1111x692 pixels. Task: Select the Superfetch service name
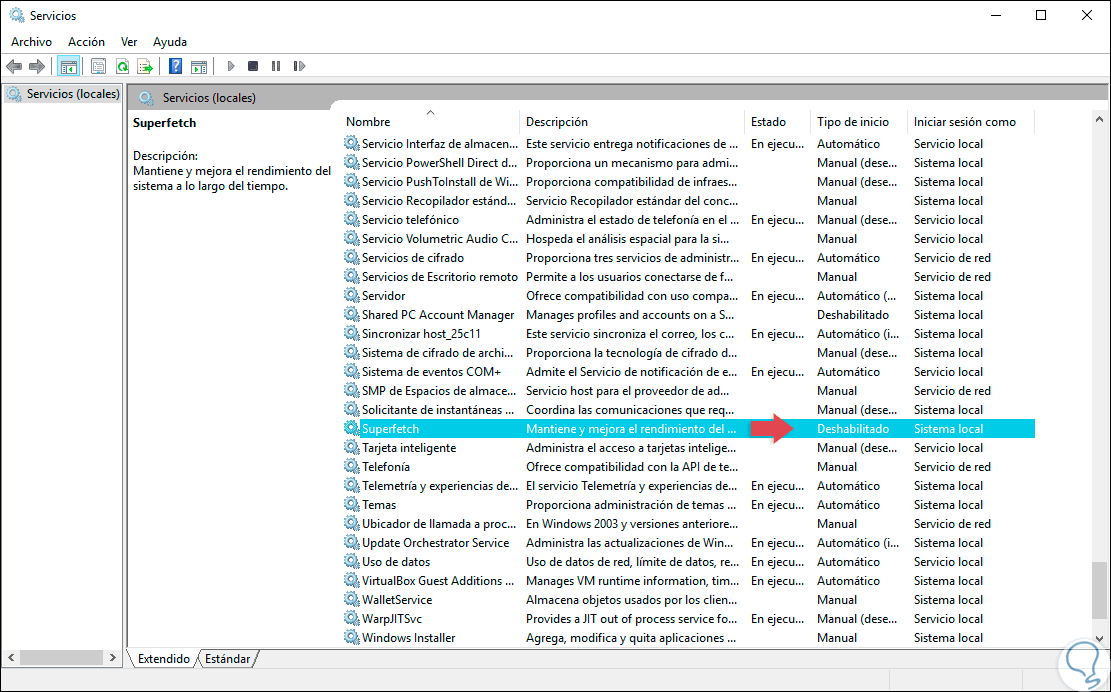point(390,429)
